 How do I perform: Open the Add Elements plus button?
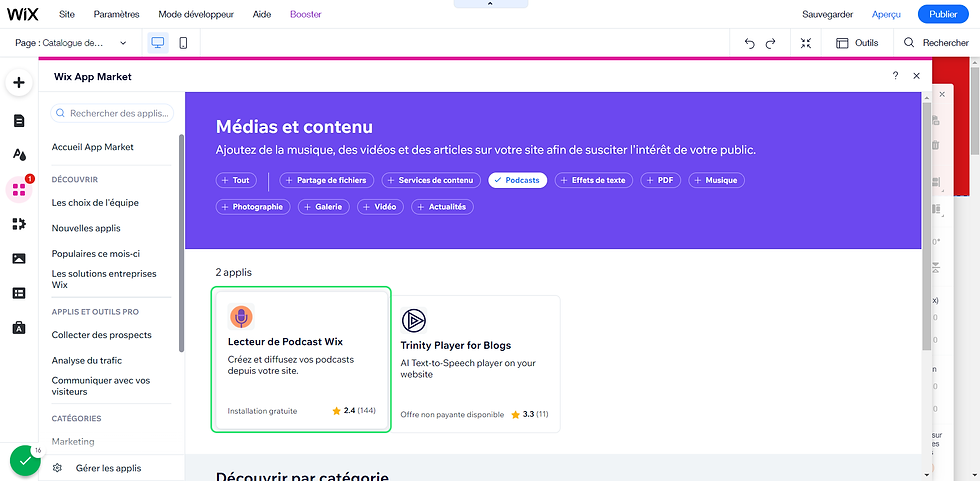pyautogui.click(x=19, y=82)
